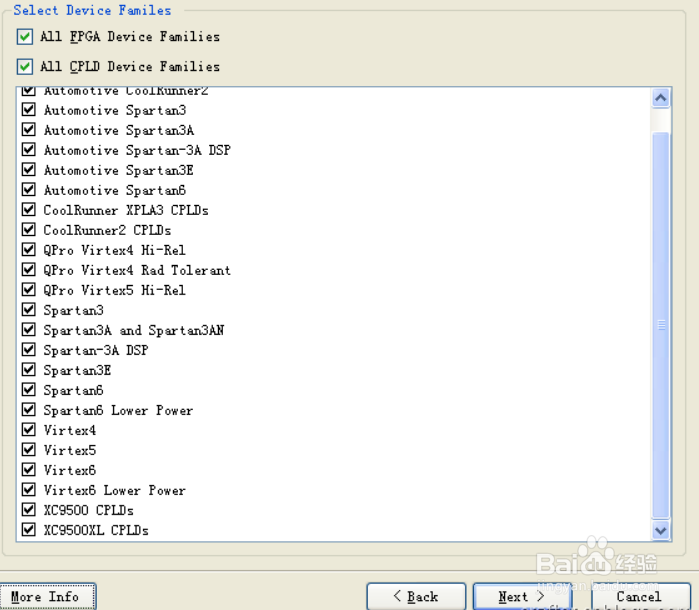Toggle Spartan3A and Spartan3AN checkbox
This screenshot has width=699, height=610.
[29, 330]
